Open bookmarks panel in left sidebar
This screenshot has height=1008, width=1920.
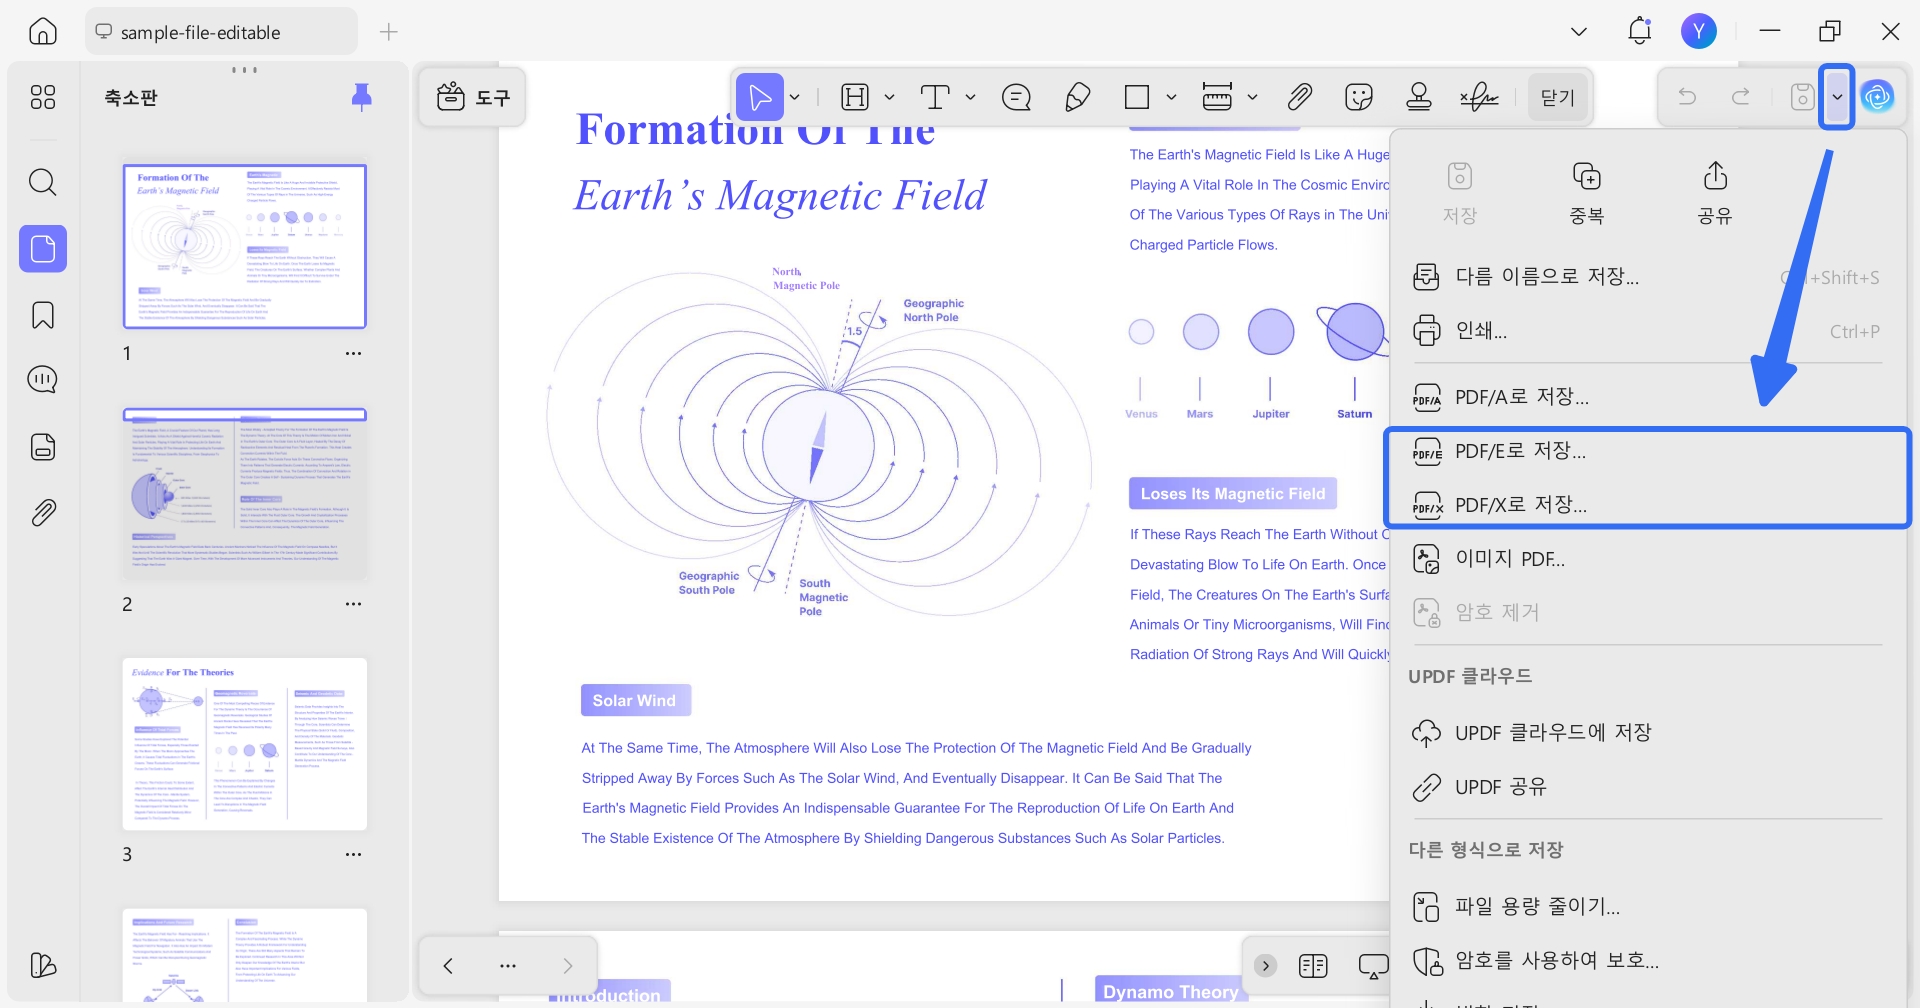tap(43, 315)
